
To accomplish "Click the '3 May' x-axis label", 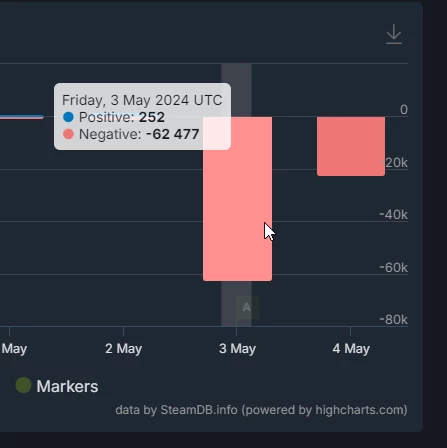I will coord(237,349).
